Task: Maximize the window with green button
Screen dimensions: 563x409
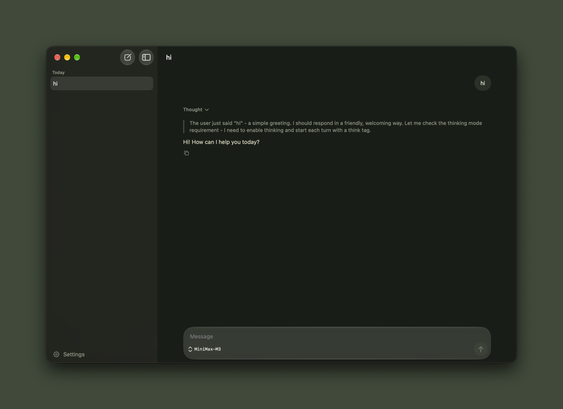Action: (77, 57)
